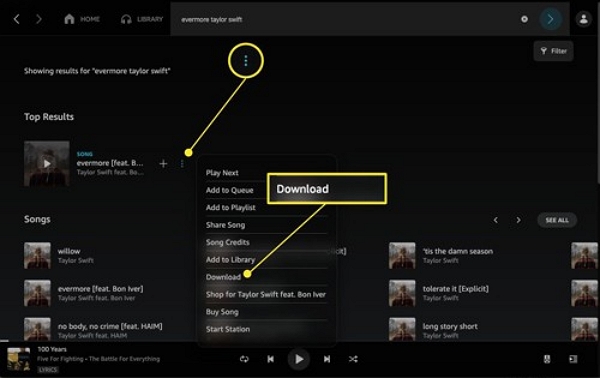The height and width of the screenshot is (378, 600).
Task: Clear the search query
Action: coord(524,19)
